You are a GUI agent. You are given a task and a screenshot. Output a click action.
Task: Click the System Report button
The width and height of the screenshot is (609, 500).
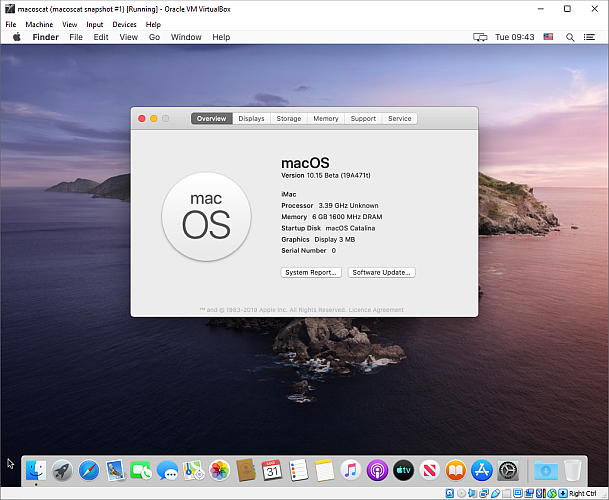click(311, 272)
